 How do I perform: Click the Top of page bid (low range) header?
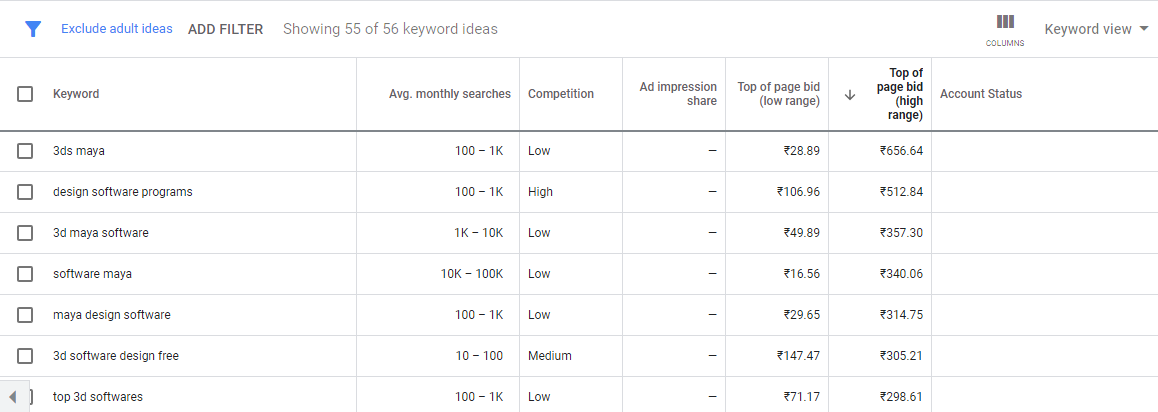778,94
